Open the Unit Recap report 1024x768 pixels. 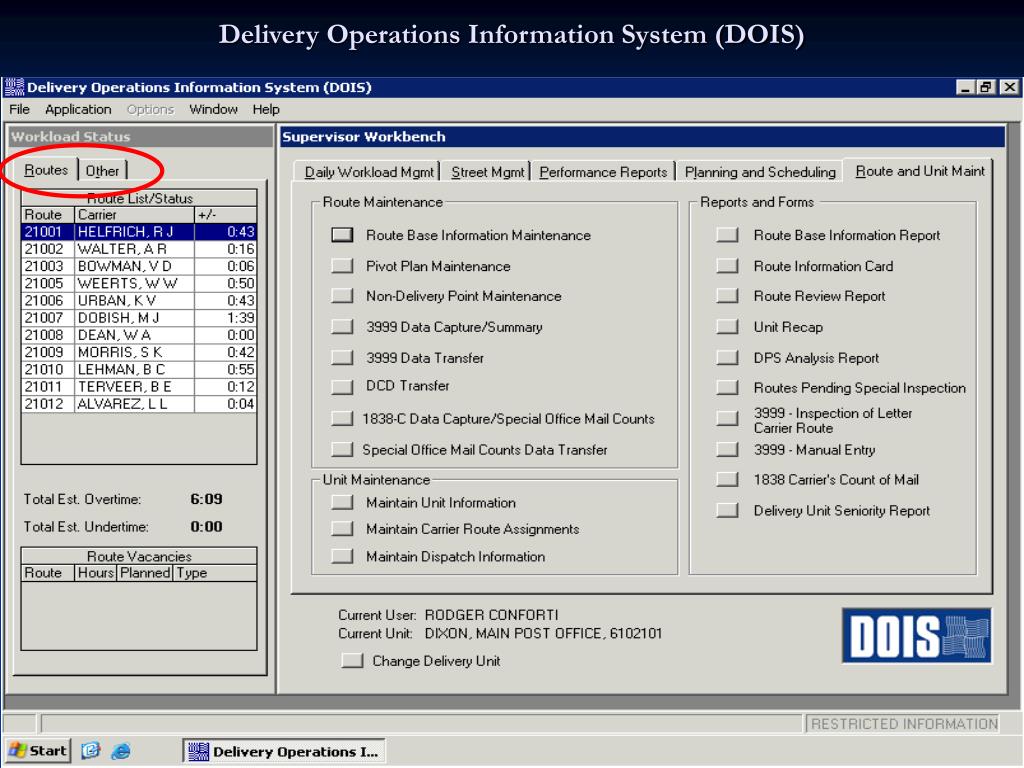click(x=728, y=327)
